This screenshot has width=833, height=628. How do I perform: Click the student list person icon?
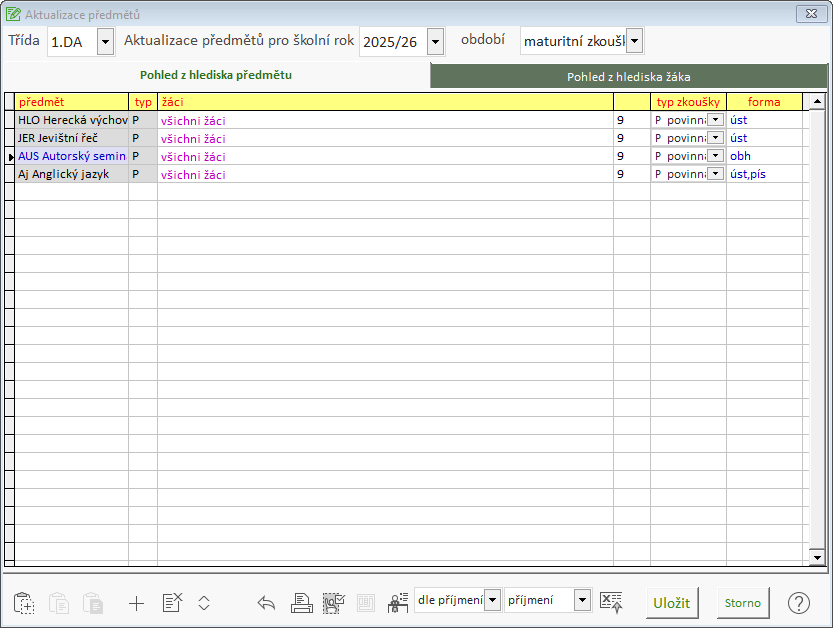tap(397, 603)
